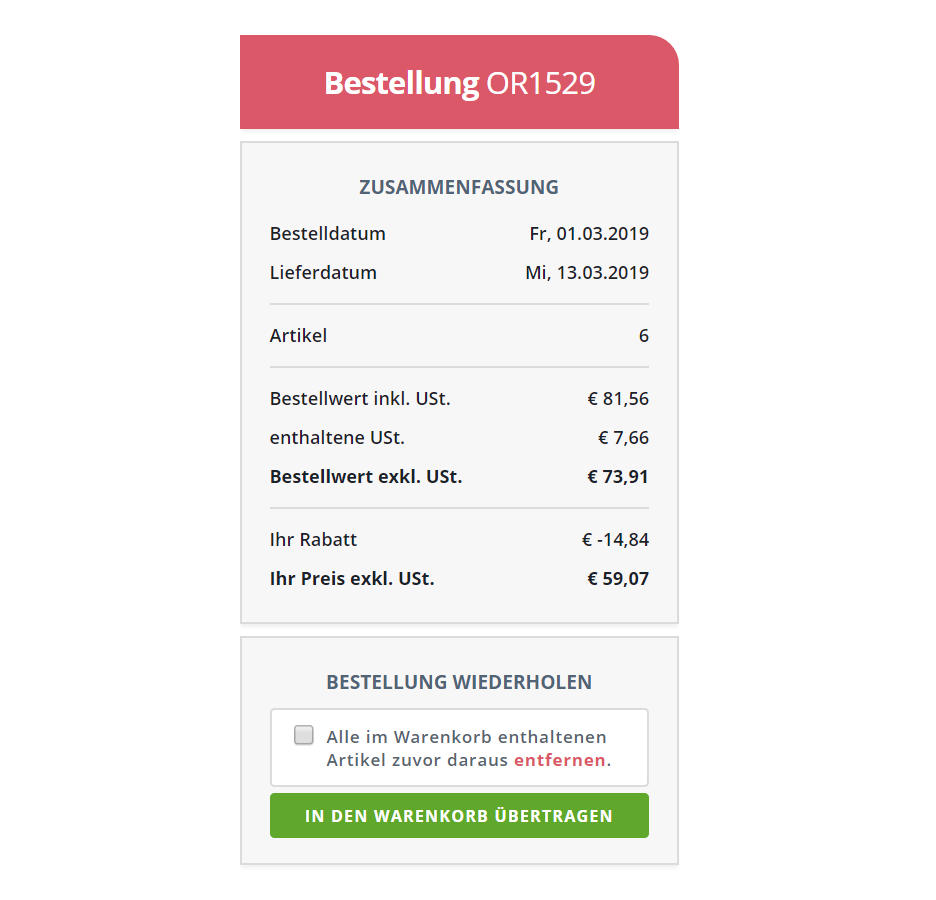Click the Lieferdatum label

coord(323,273)
